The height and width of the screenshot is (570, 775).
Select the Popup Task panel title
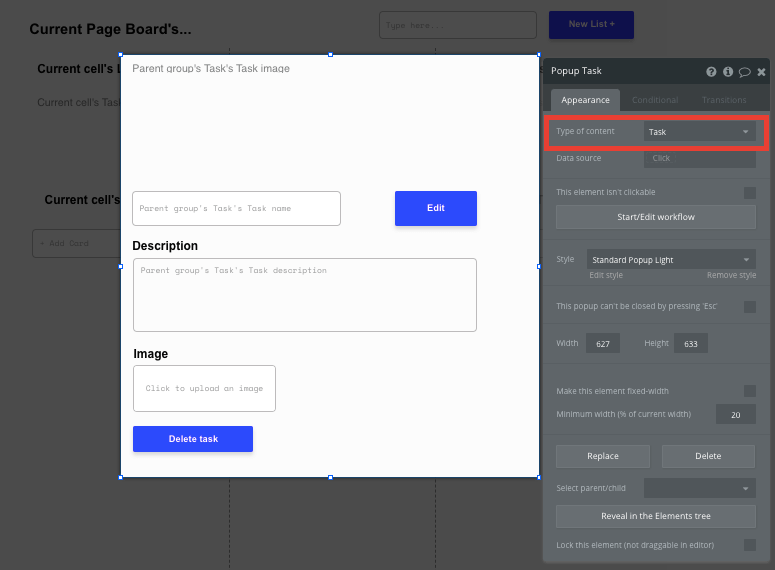coord(576,71)
